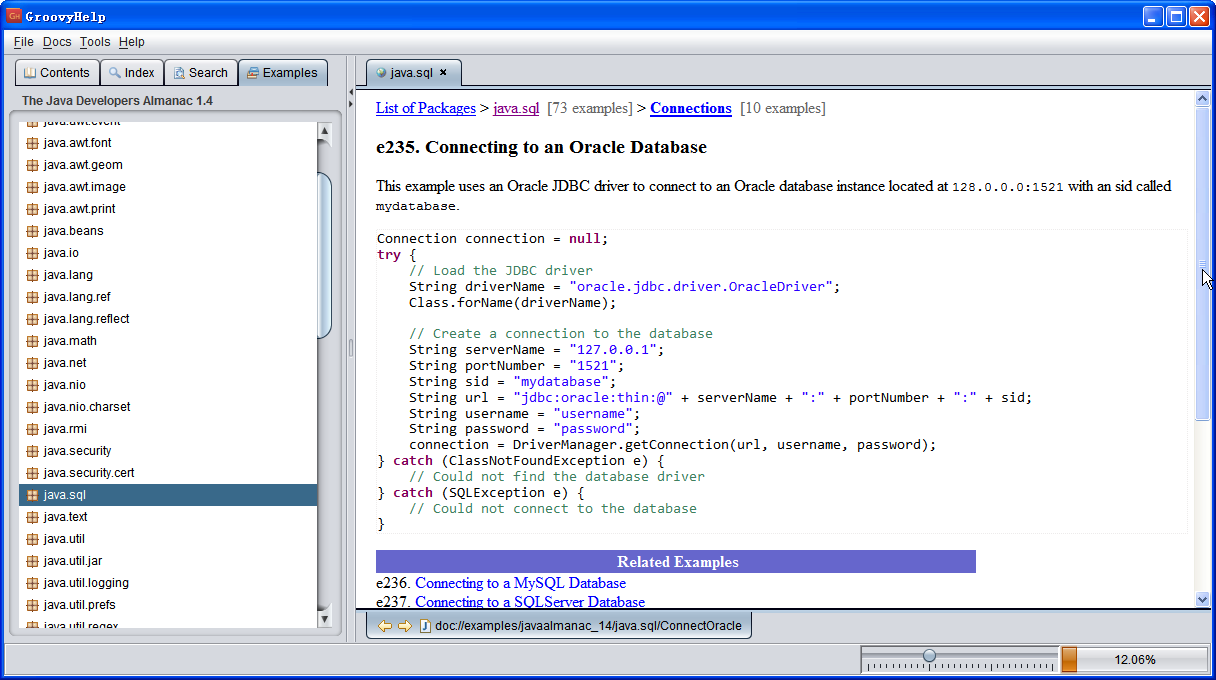Image resolution: width=1216 pixels, height=680 pixels.
Task: Click the package icon next to java.math
Action: click(x=33, y=341)
